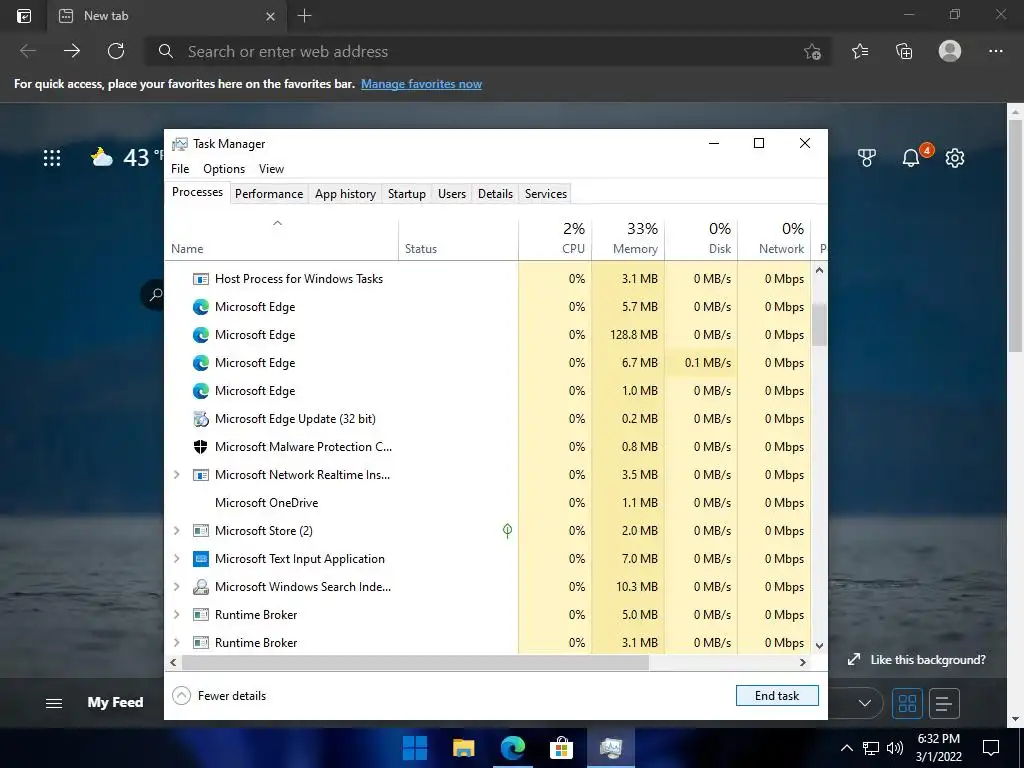The width and height of the screenshot is (1024, 768).
Task: Go forward in Edge
Action: click(x=72, y=51)
